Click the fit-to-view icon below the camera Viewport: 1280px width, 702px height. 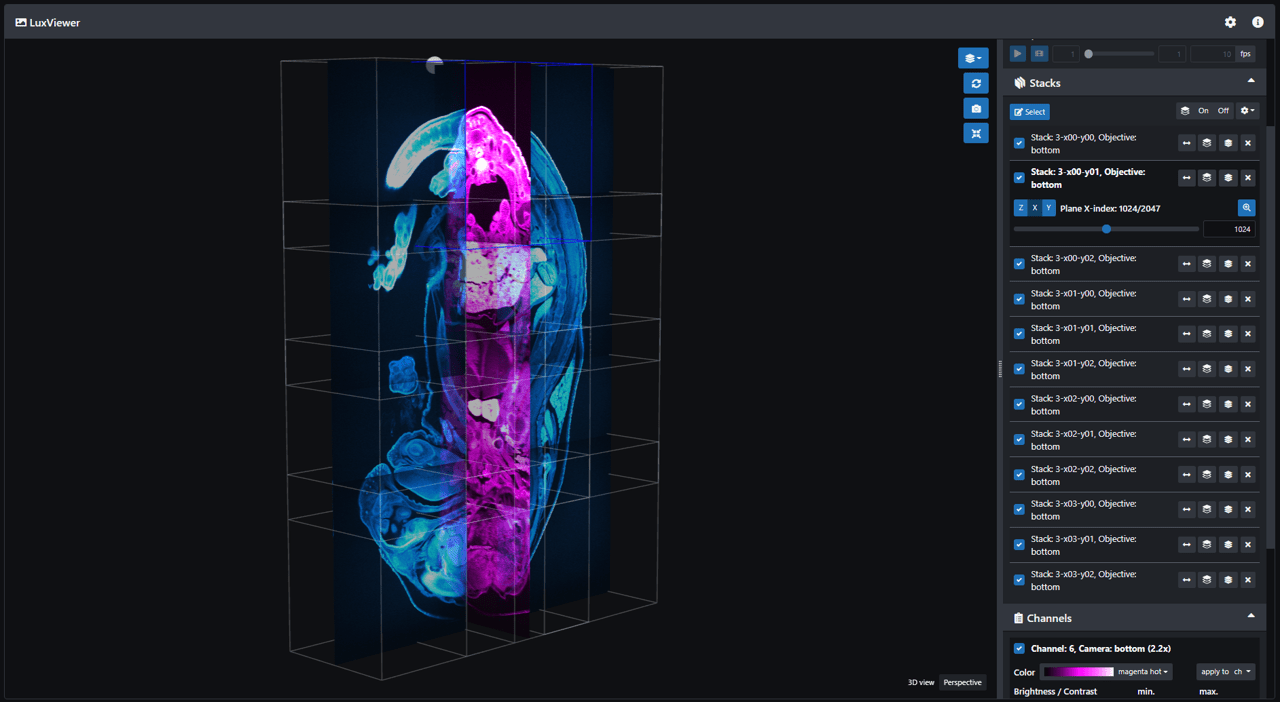pyautogui.click(x=975, y=133)
